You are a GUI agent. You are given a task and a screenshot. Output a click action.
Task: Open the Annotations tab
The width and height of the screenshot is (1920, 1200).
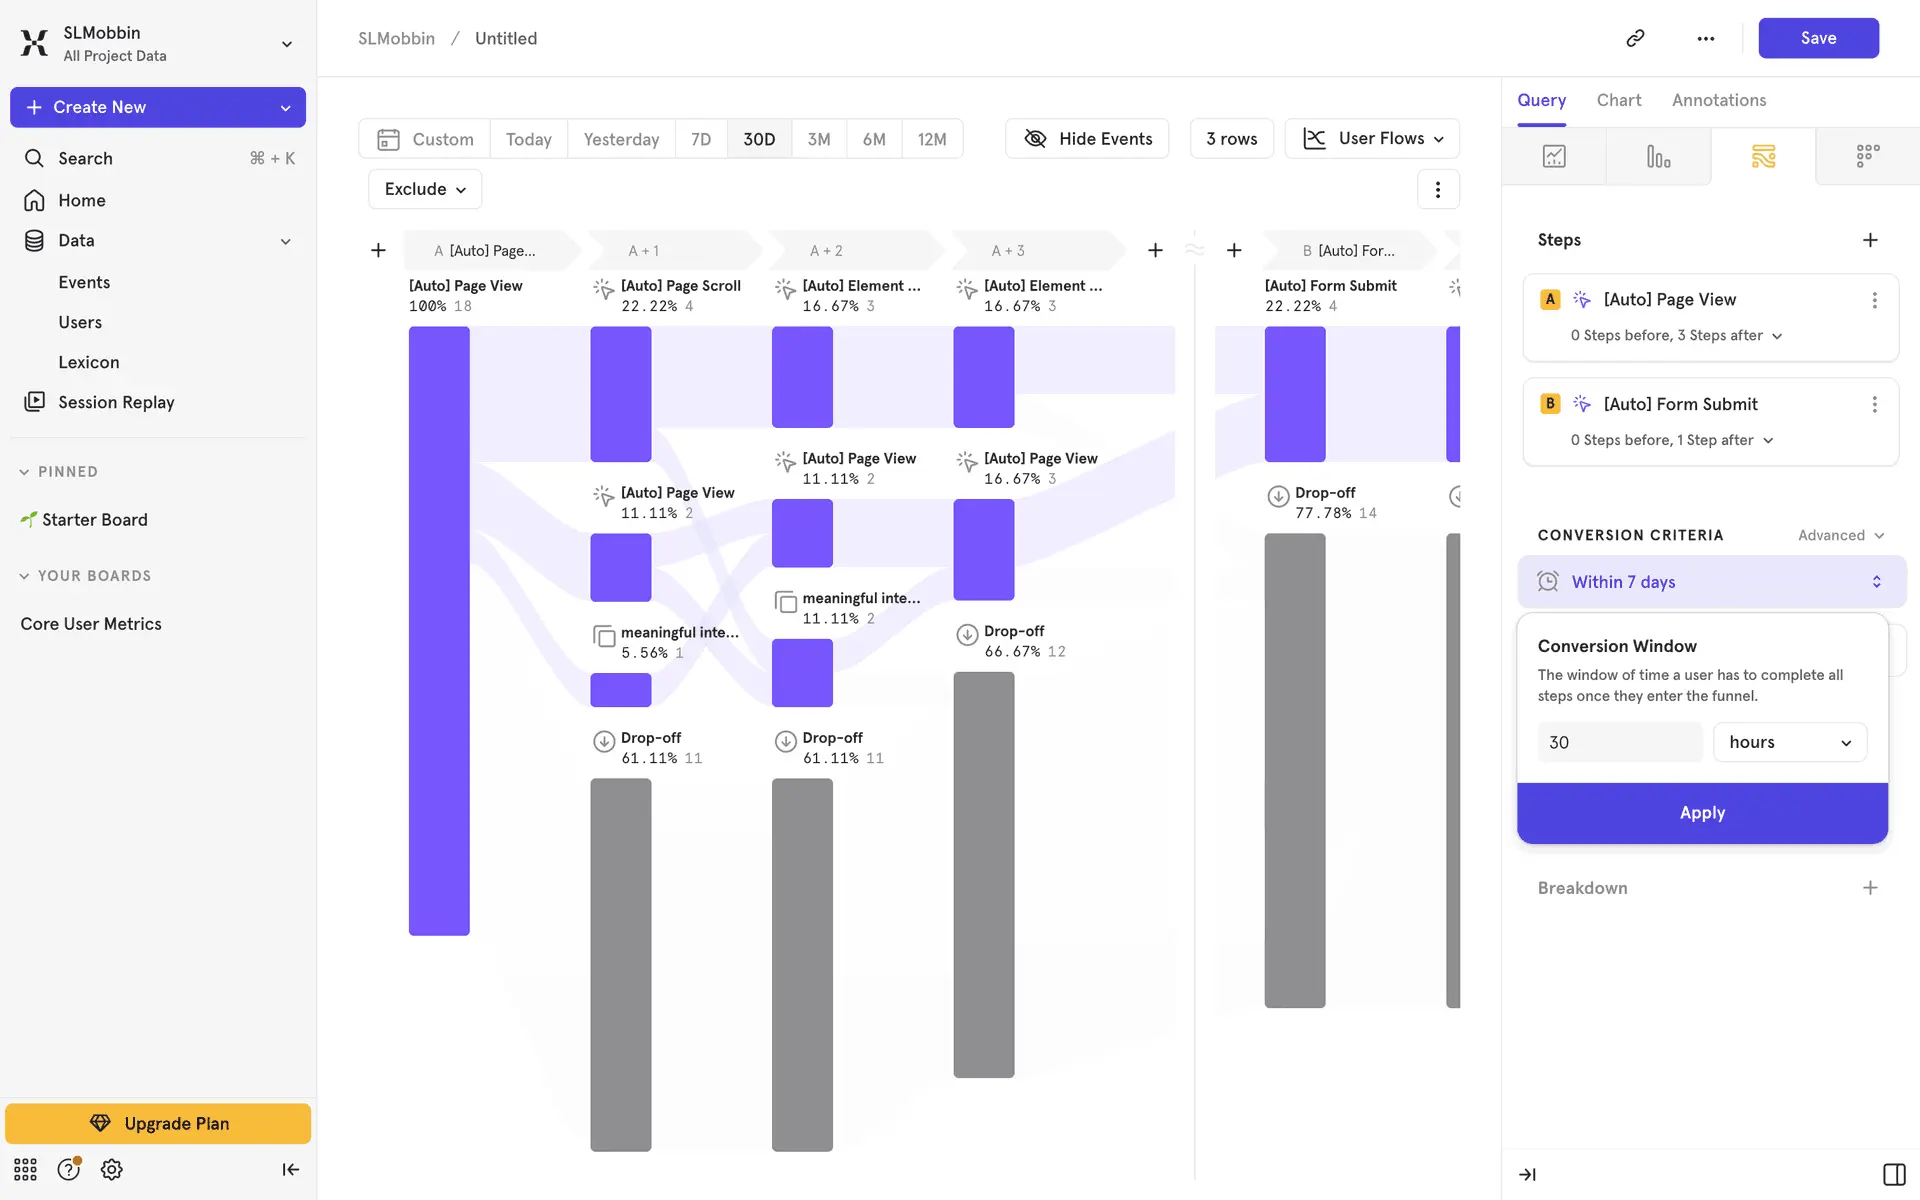1718,100
